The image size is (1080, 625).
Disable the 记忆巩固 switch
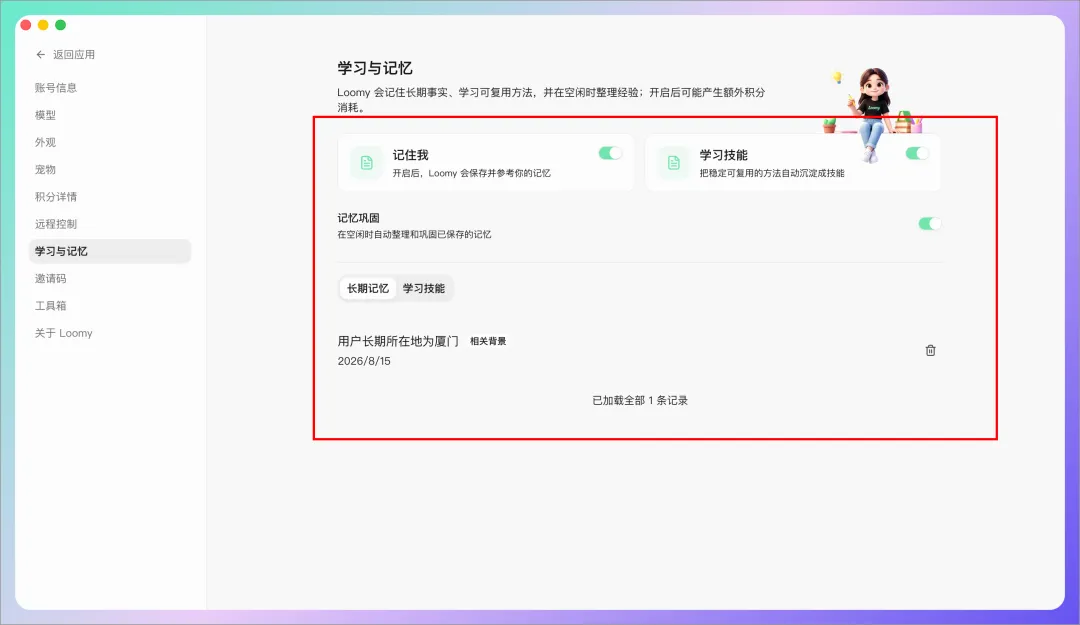coord(929,223)
